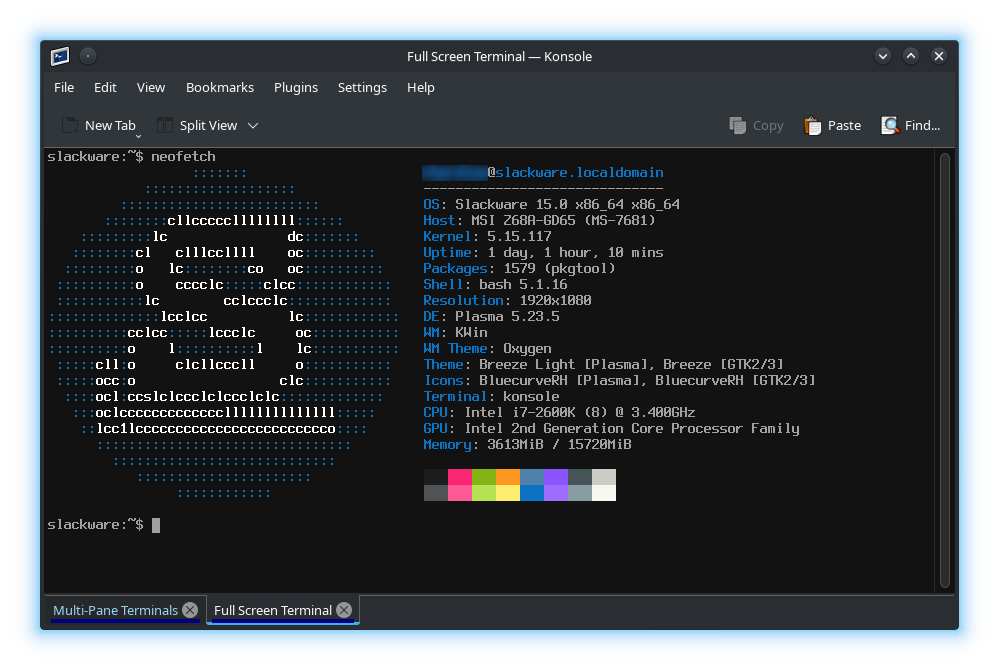Switch to the Multi-Pane Terminals tab

point(115,610)
